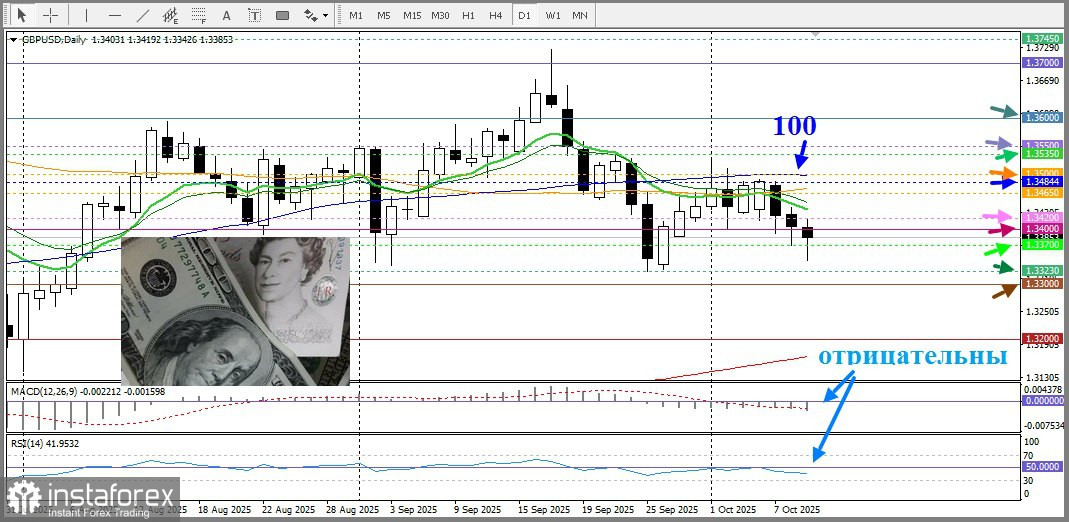Pick the horizontal line drawing tool

click(x=115, y=14)
